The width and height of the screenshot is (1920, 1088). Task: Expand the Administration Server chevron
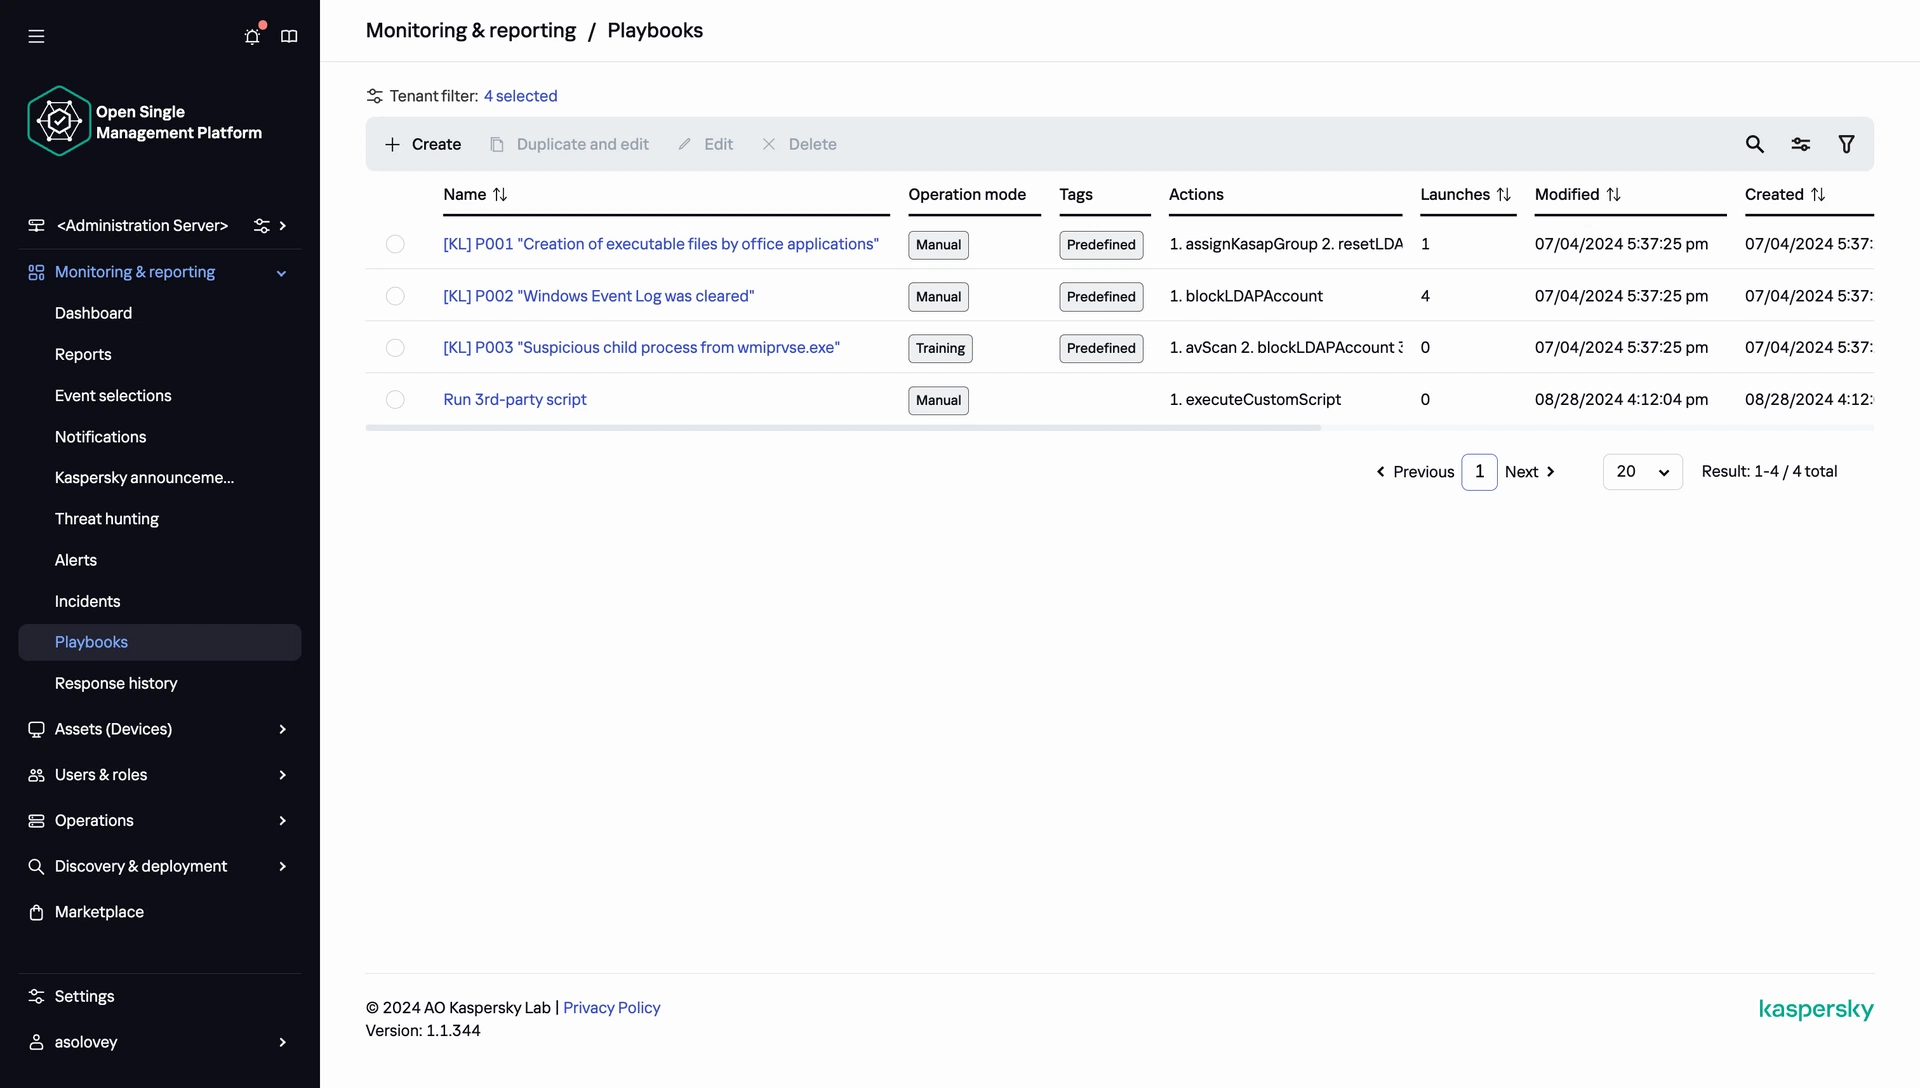pyautogui.click(x=283, y=226)
